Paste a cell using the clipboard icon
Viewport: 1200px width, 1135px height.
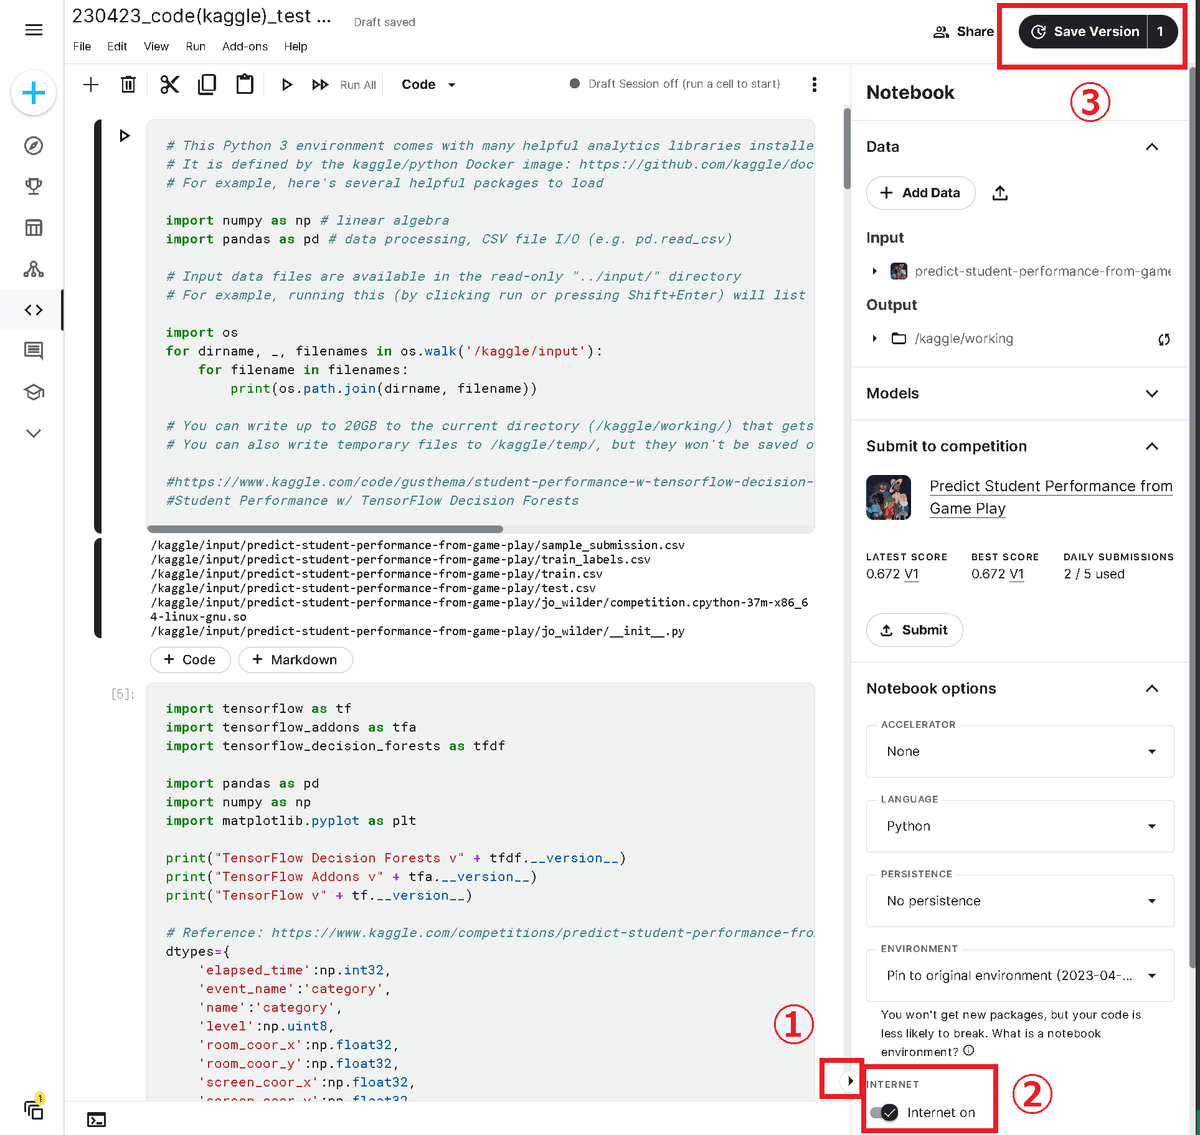(x=245, y=84)
